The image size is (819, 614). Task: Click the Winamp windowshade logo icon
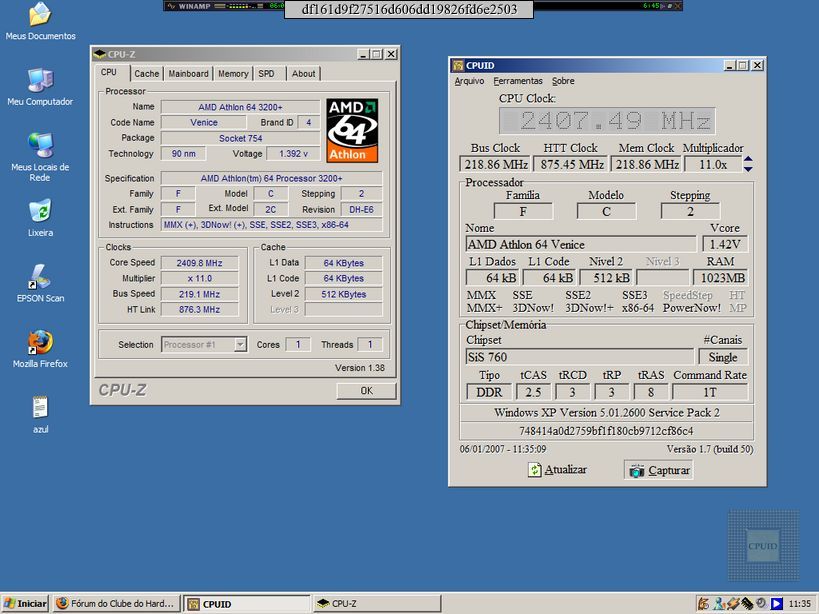tap(171, 6)
